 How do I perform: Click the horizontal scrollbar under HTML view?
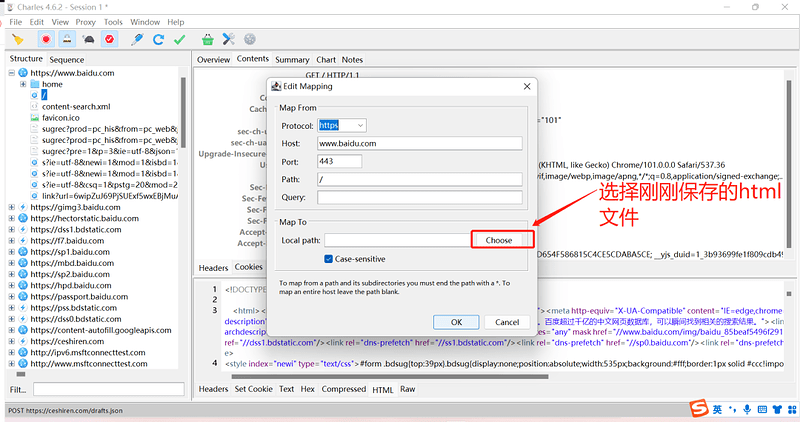[x=390, y=377]
